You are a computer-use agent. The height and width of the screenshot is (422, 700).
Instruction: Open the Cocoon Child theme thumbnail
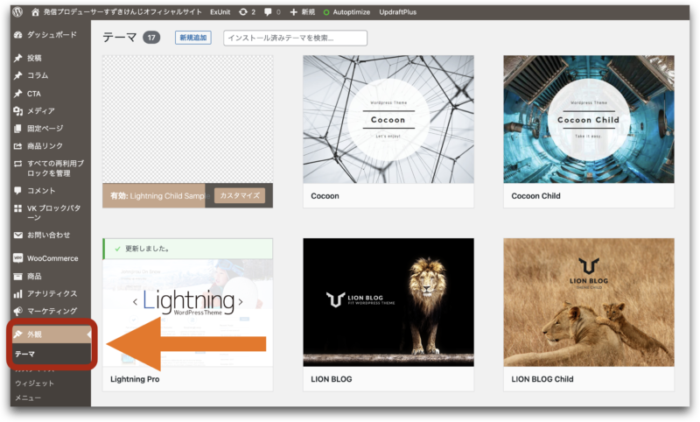tap(589, 119)
